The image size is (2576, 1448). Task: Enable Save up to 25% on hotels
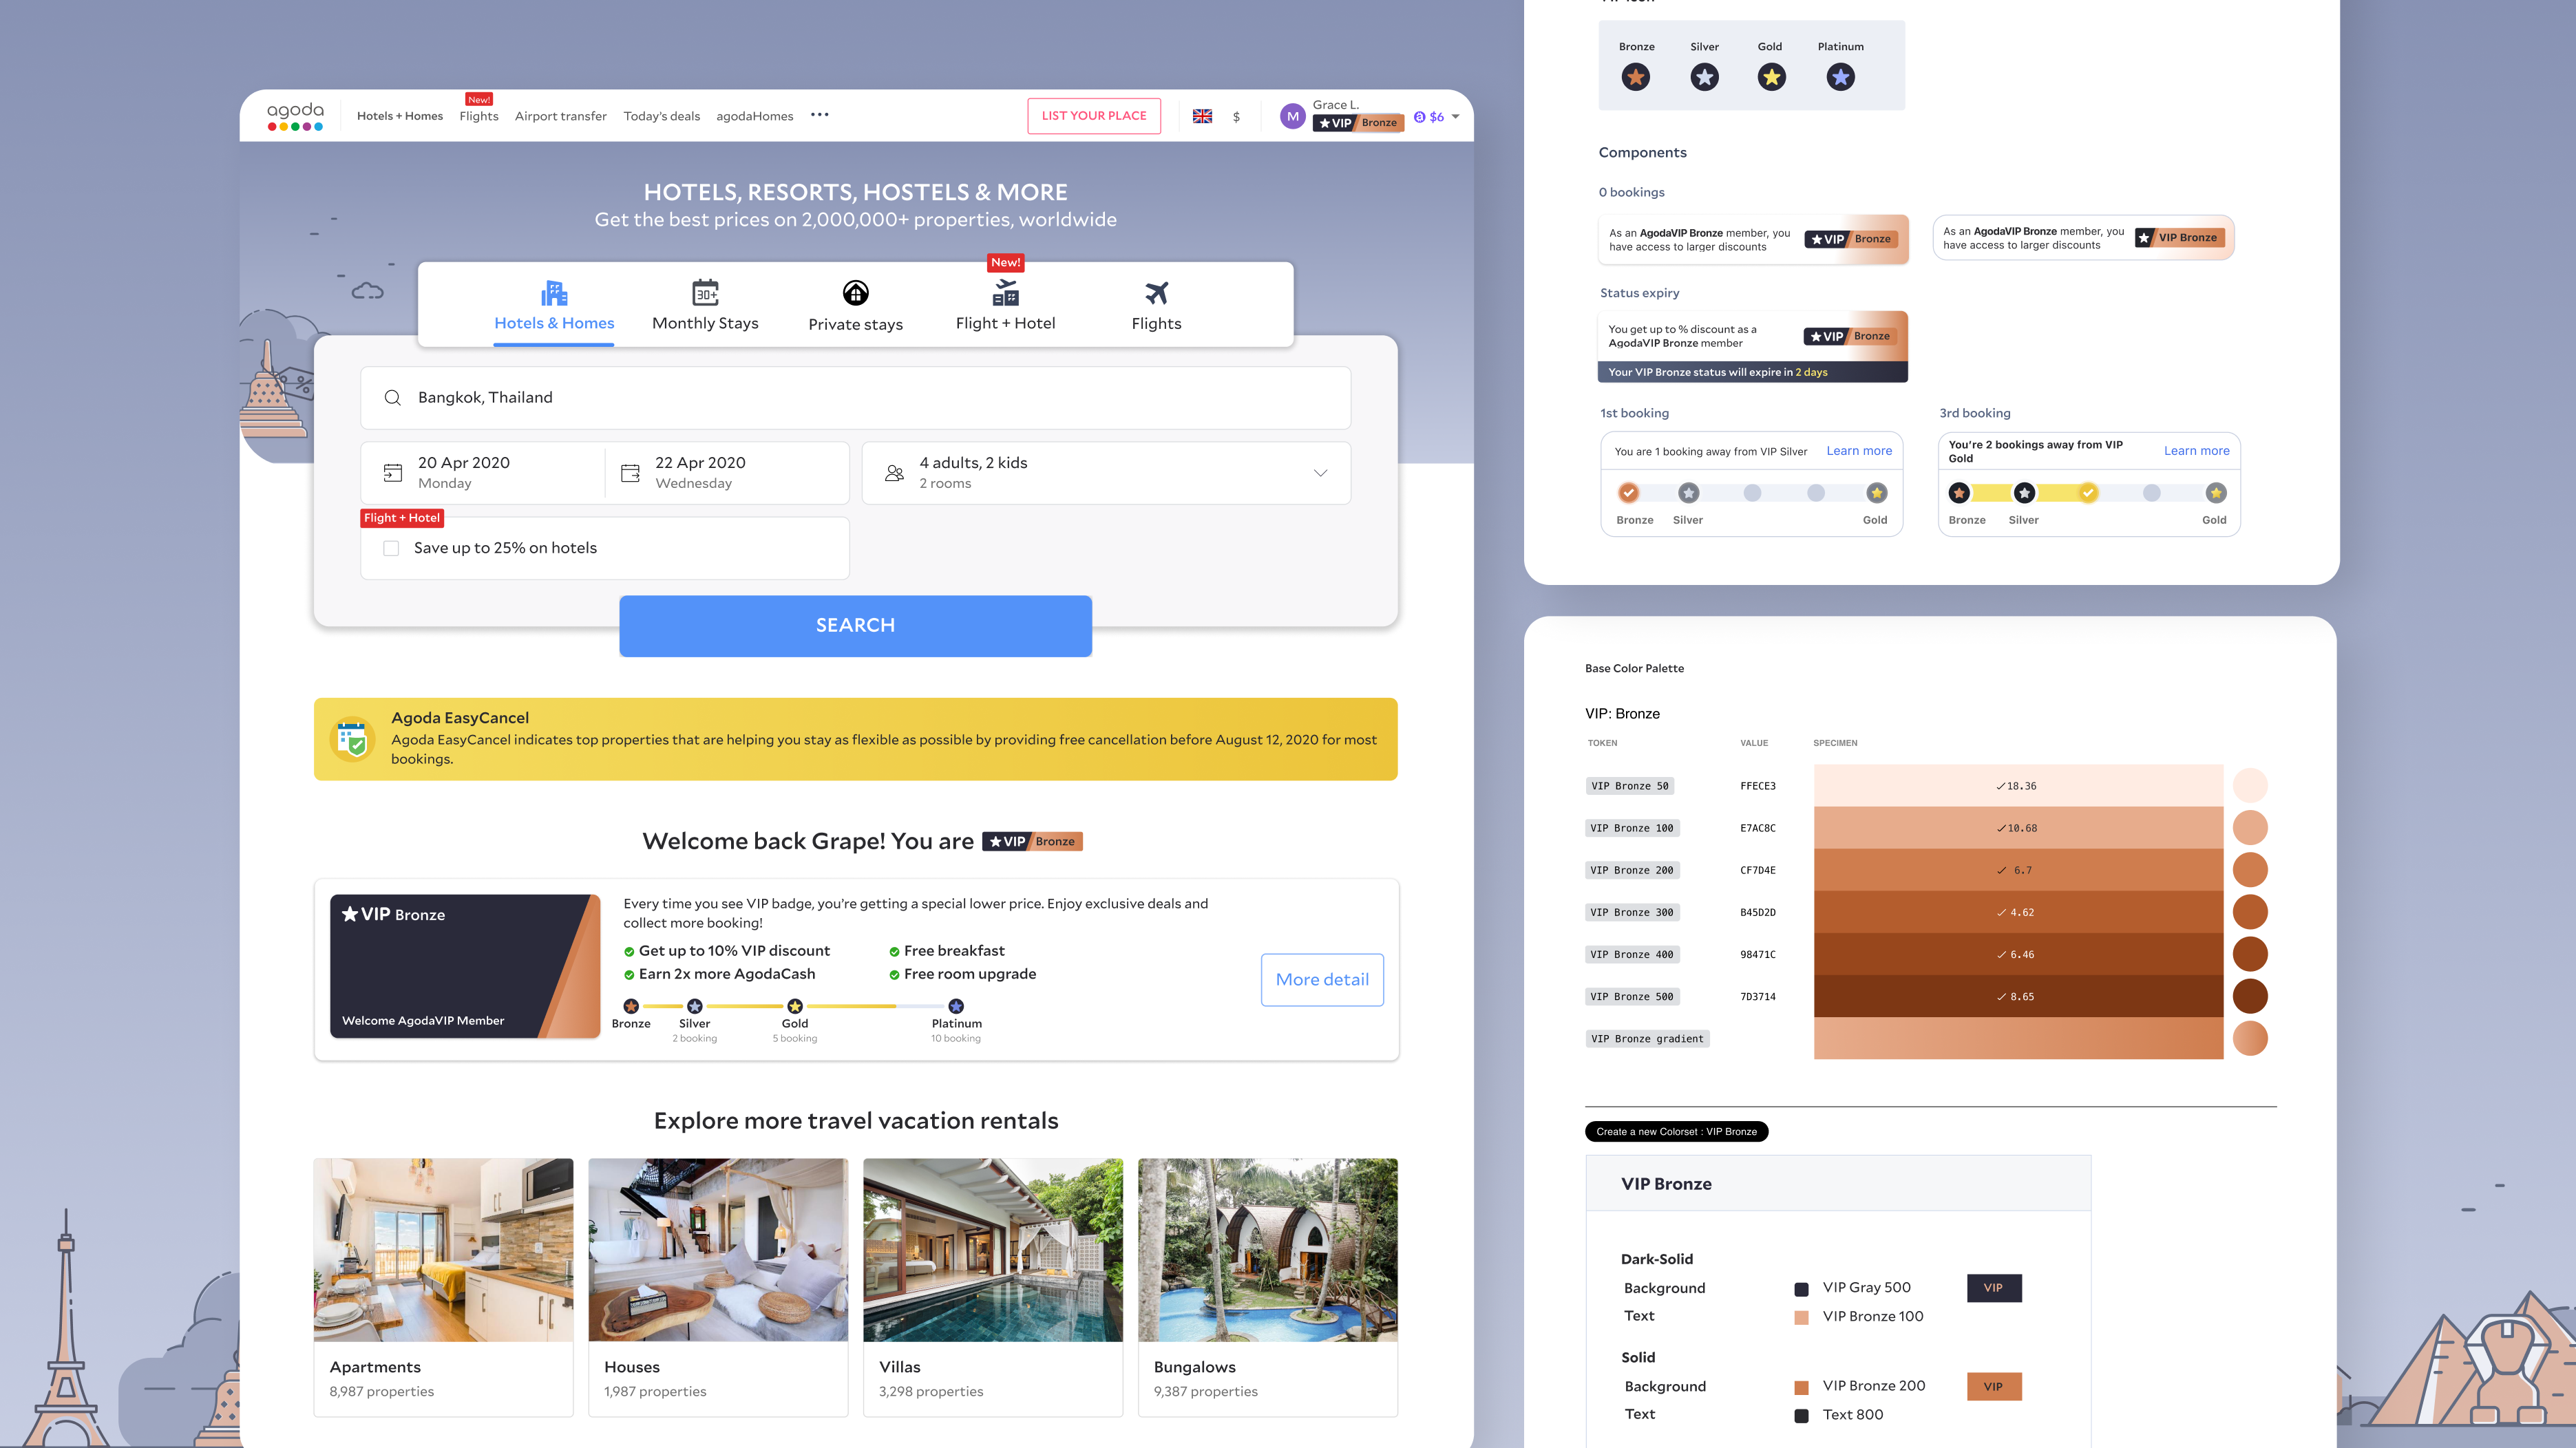click(x=391, y=548)
